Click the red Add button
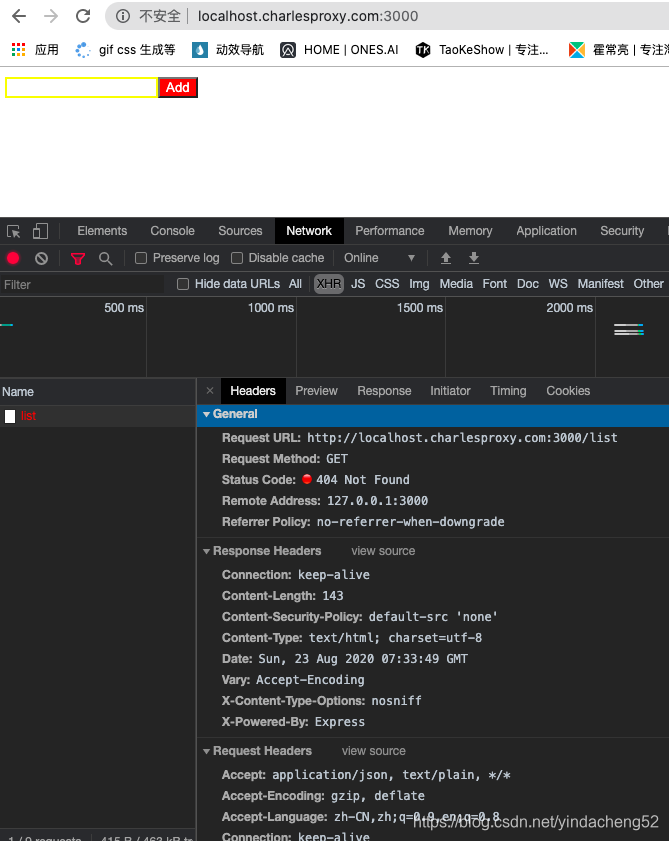The height and width of the screenshot is (841, 669). (178, 87)
